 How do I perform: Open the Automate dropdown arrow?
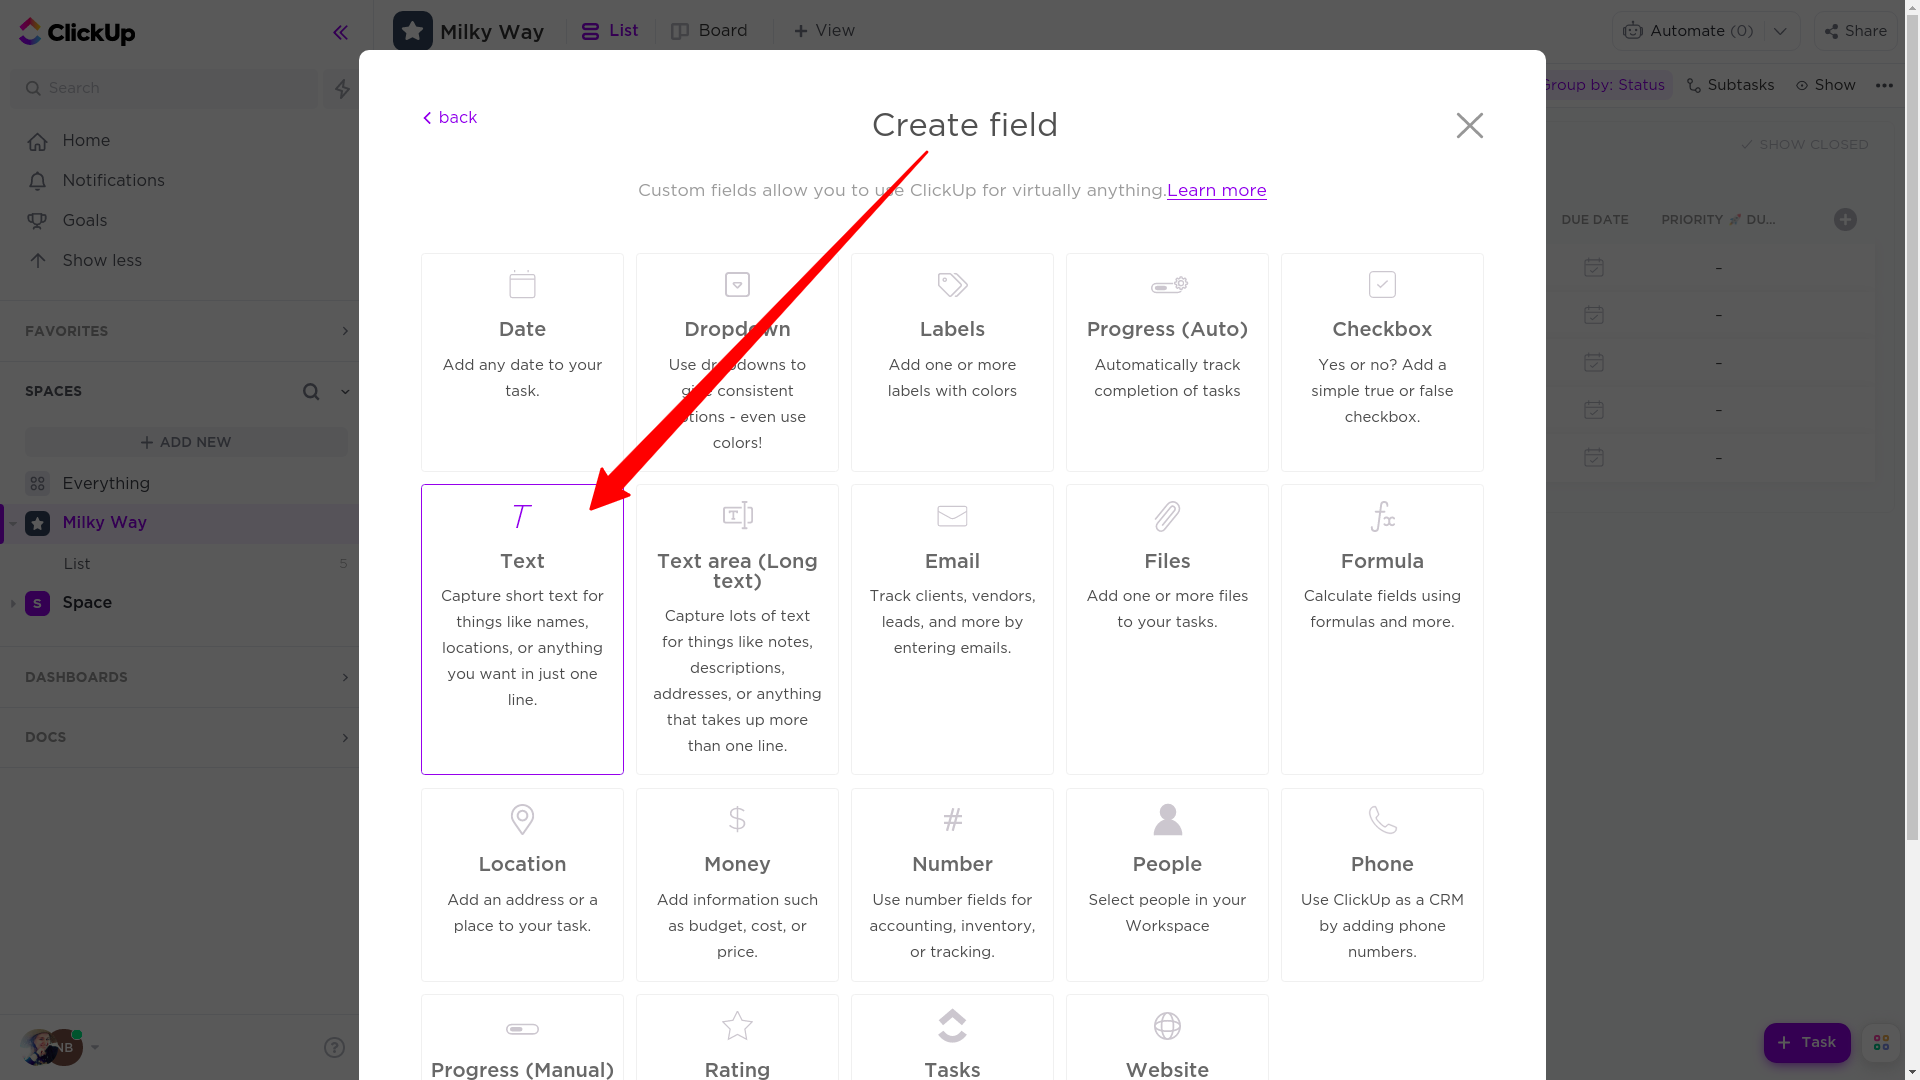coord(1780,31)
